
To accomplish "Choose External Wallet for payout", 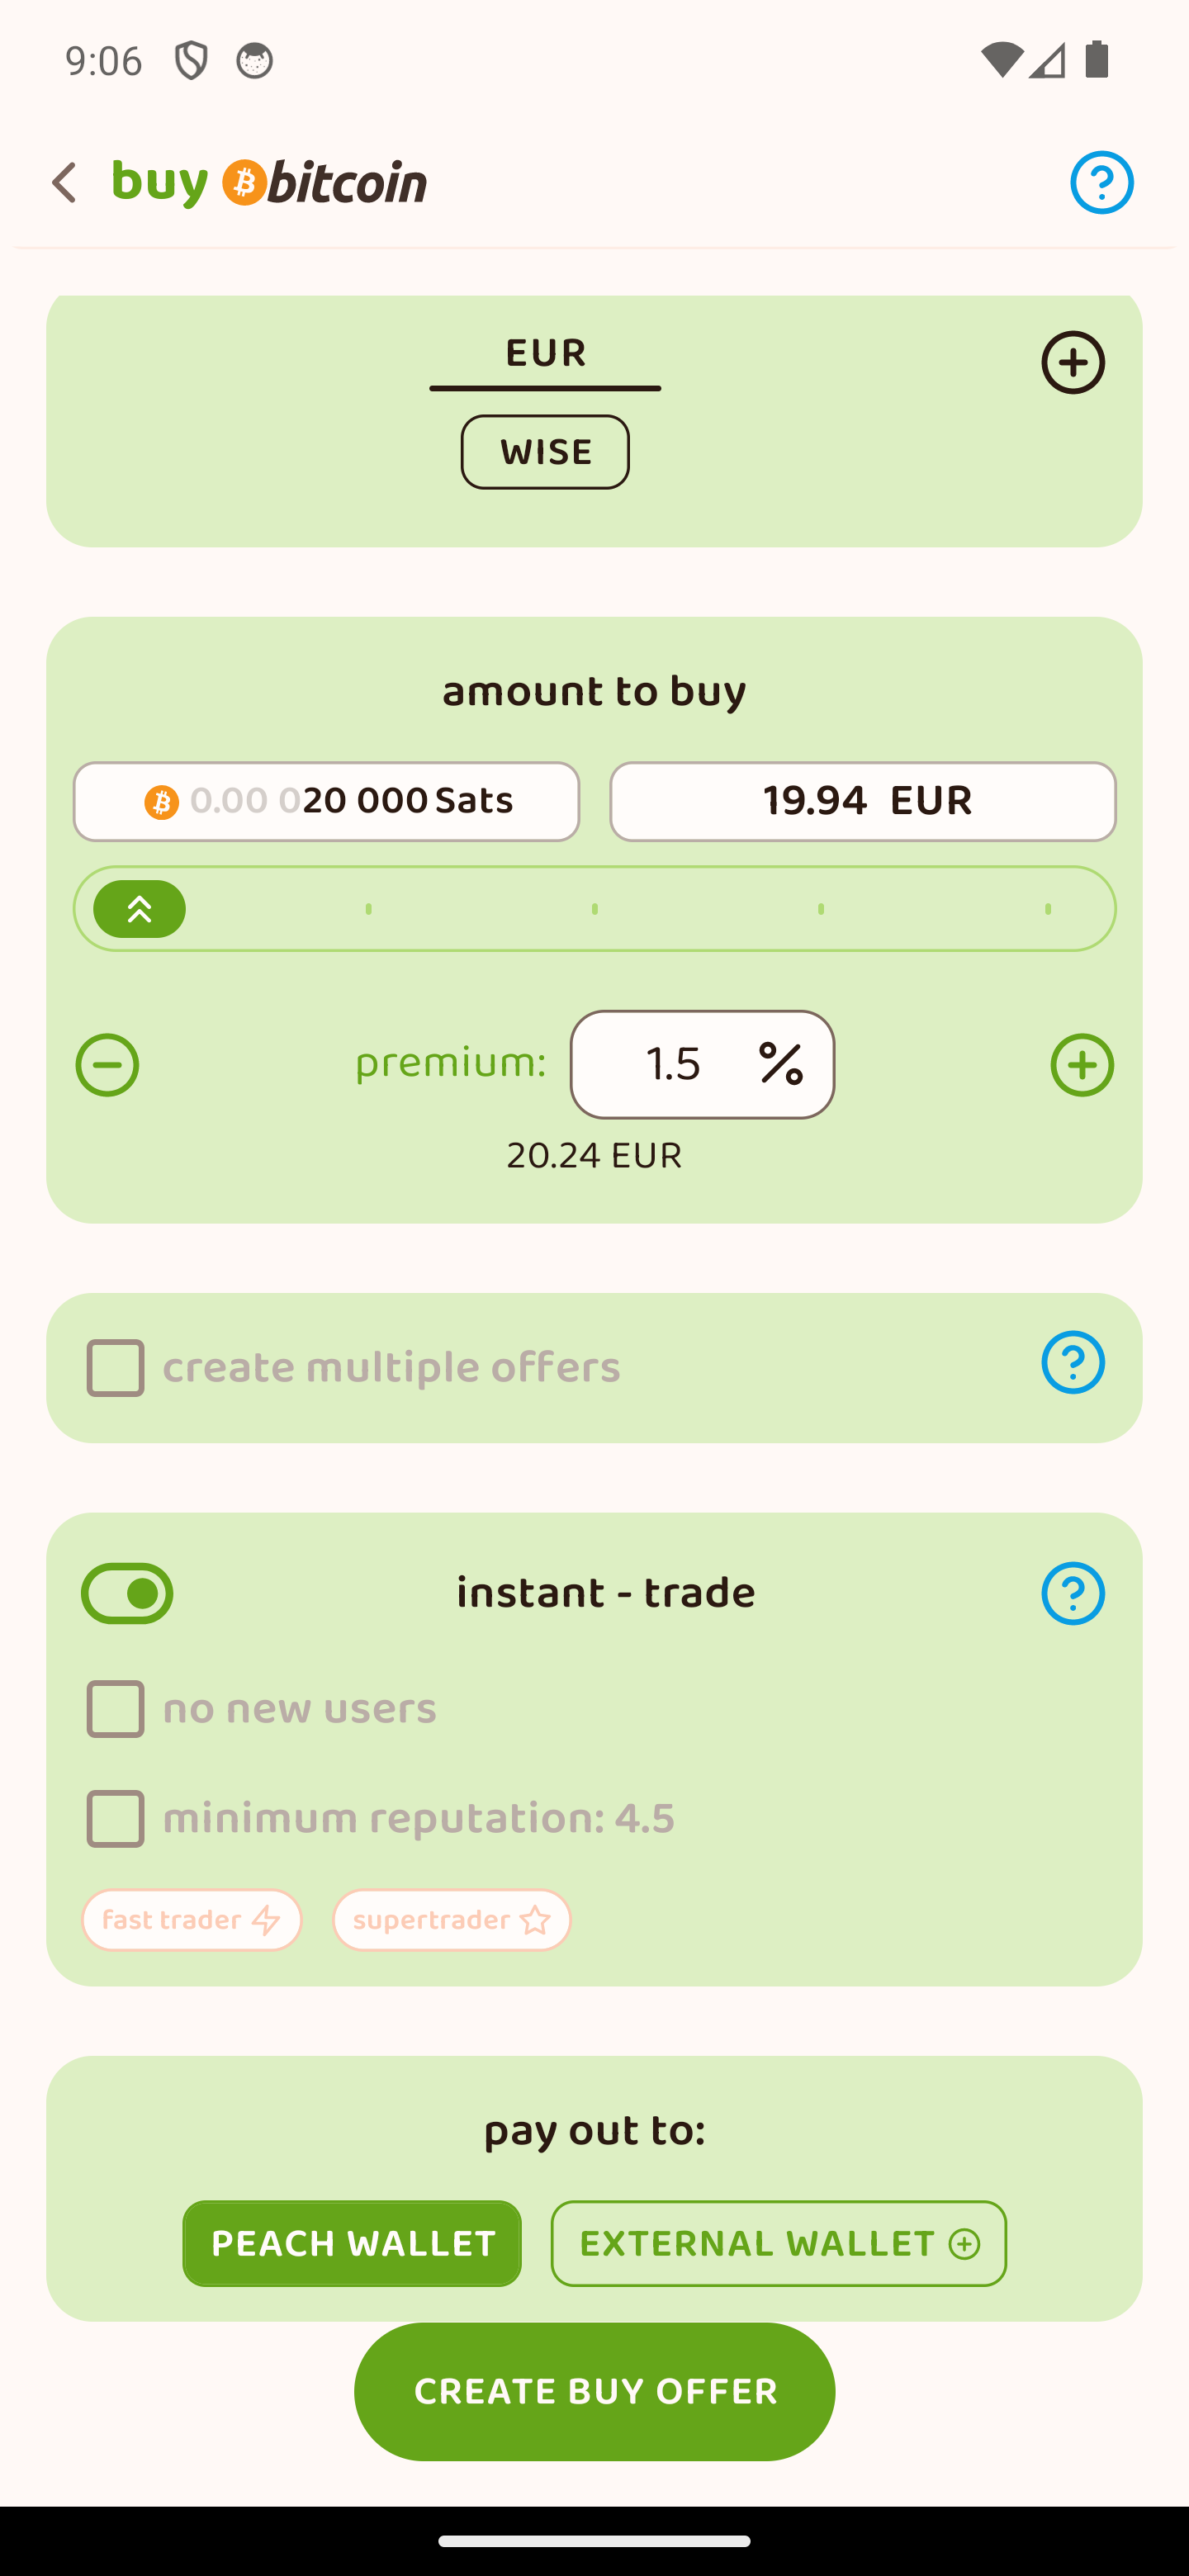I will [778, 2243].
